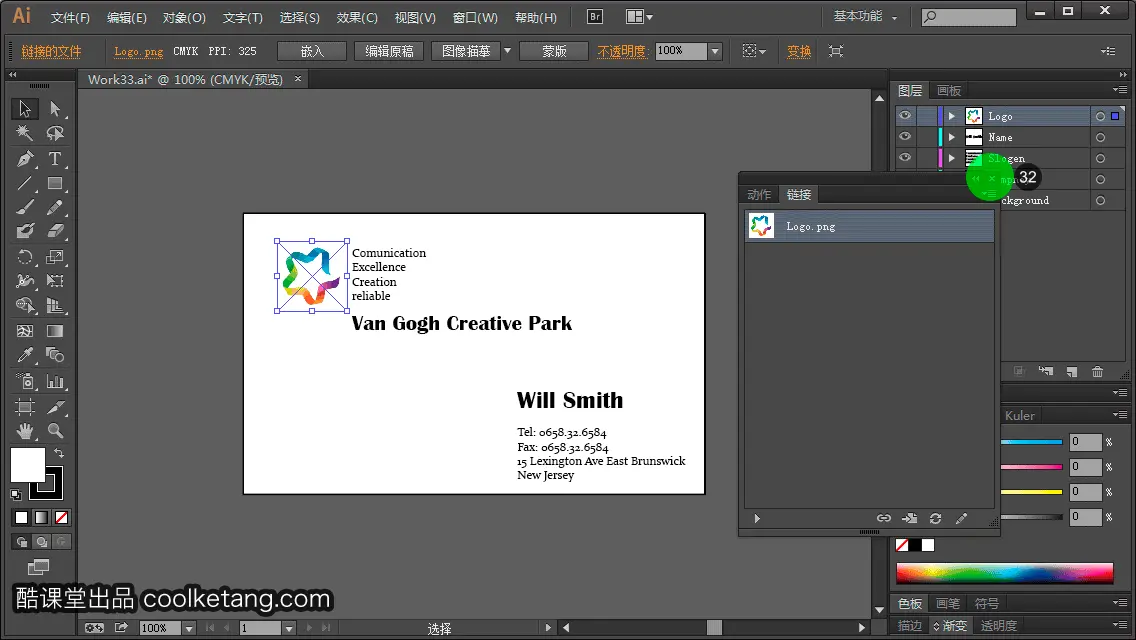Open 文件(F) menu
The height and width of the screenshot is (640, 1136).
tap(70, 17)
